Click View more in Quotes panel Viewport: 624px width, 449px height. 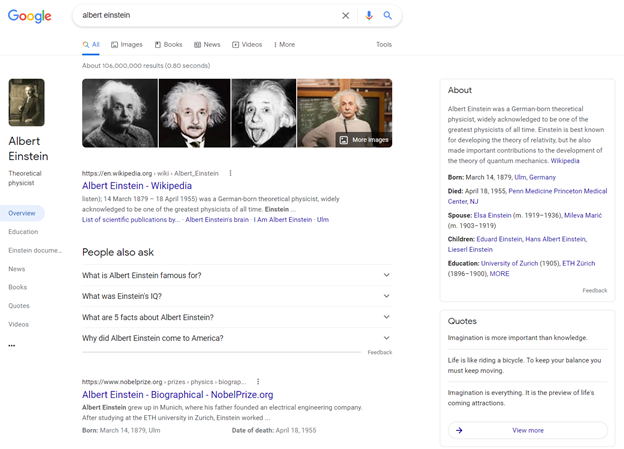point(528,430)
